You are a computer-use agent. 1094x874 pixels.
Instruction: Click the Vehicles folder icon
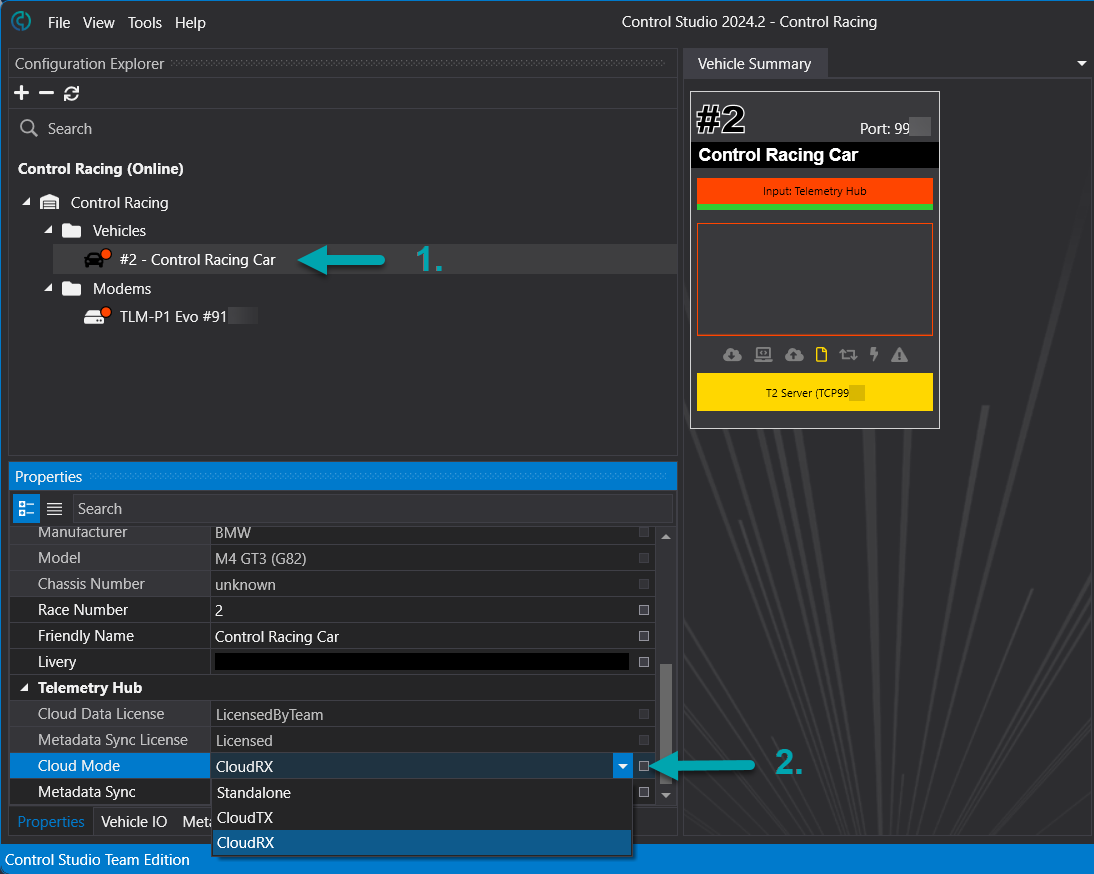coord(72,230)
